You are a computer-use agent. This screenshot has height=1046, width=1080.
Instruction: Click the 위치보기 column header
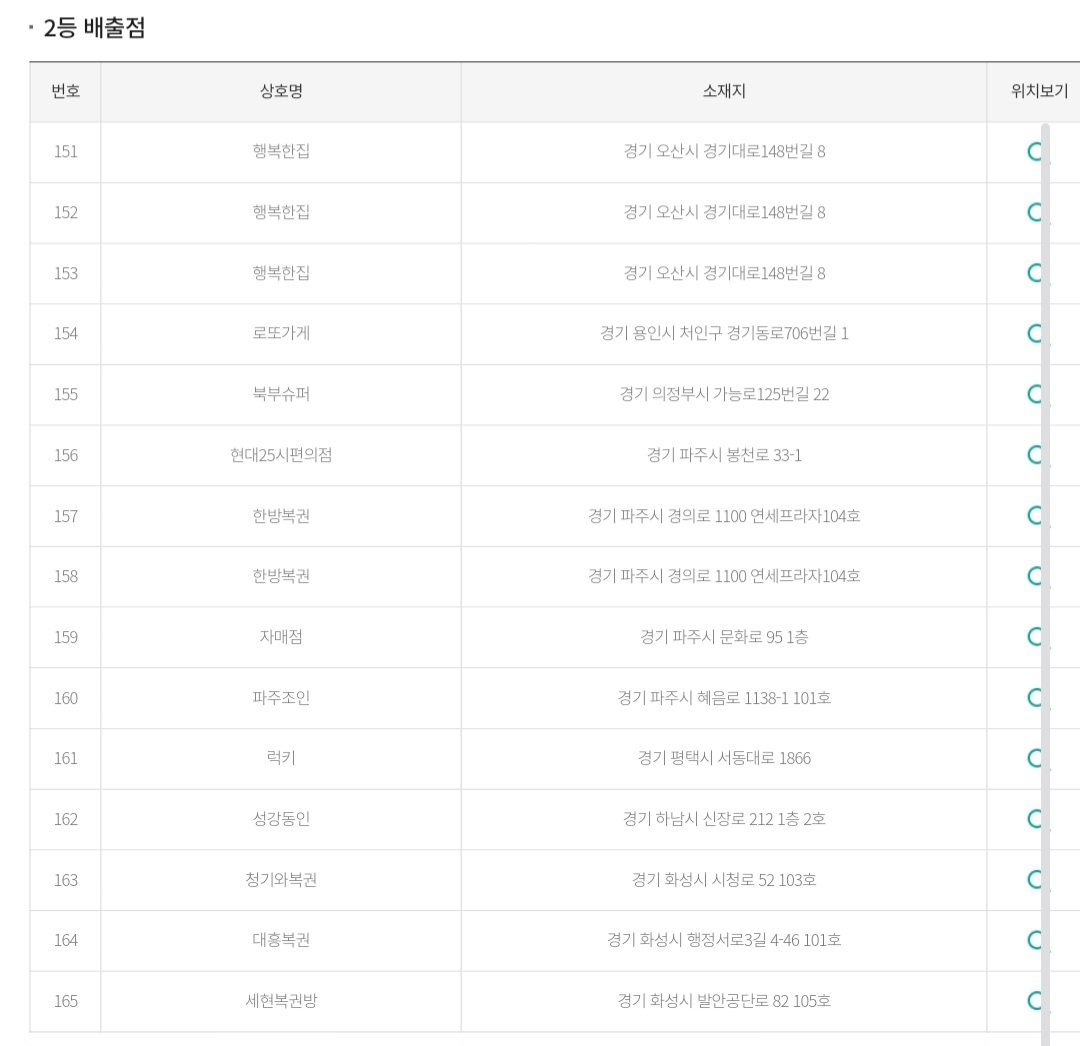coord(1039,92)
